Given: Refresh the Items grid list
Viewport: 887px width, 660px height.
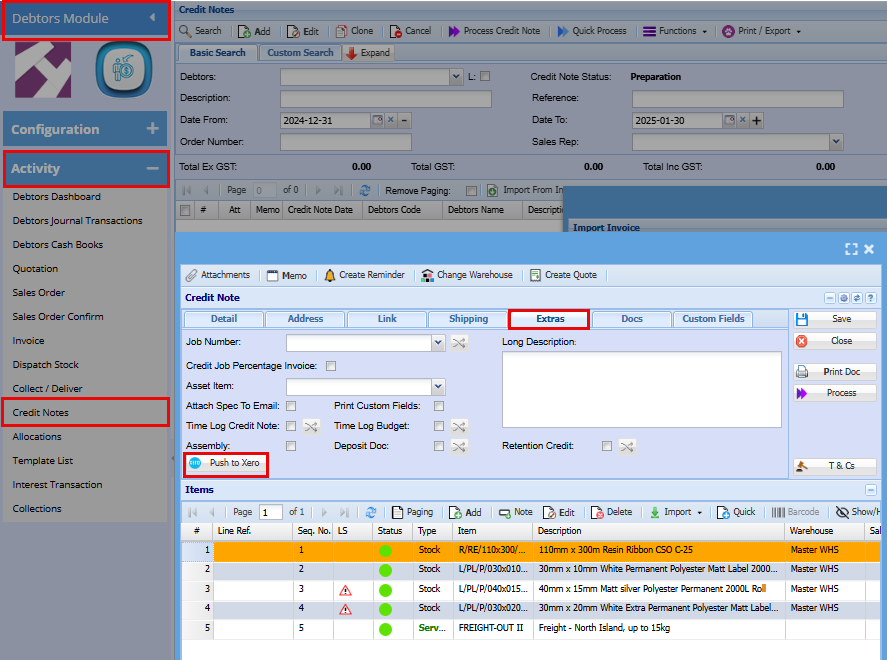Looking at the screenshot, I should tap(371, 512).
